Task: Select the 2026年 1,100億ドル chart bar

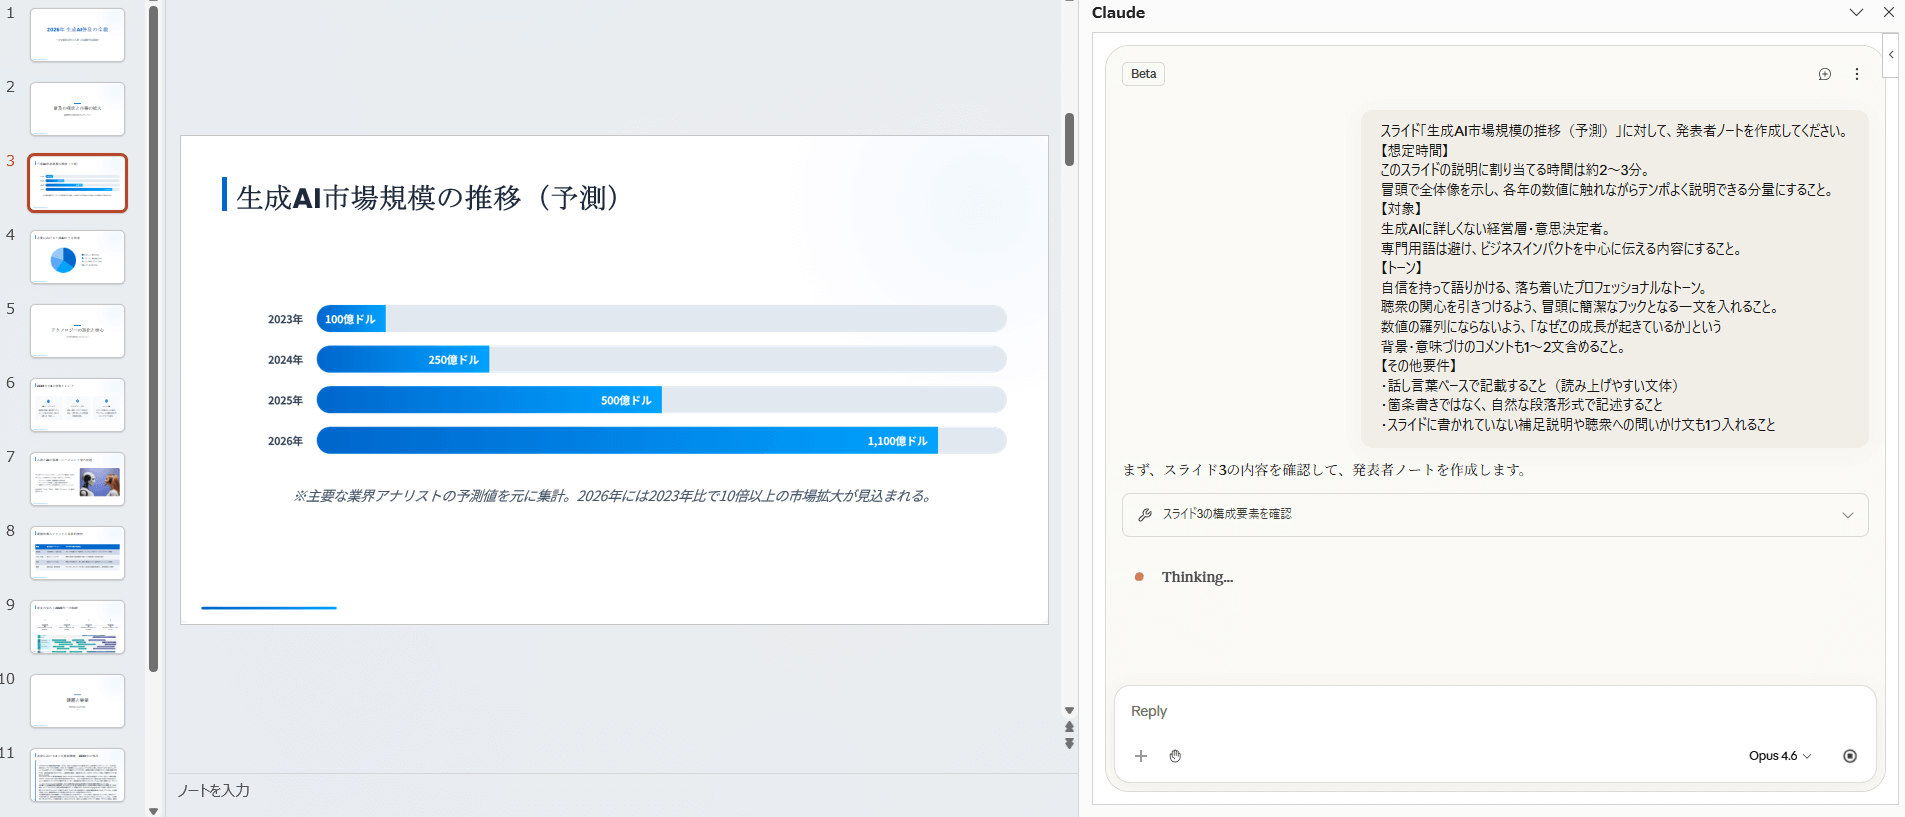Action: (627, 441)
